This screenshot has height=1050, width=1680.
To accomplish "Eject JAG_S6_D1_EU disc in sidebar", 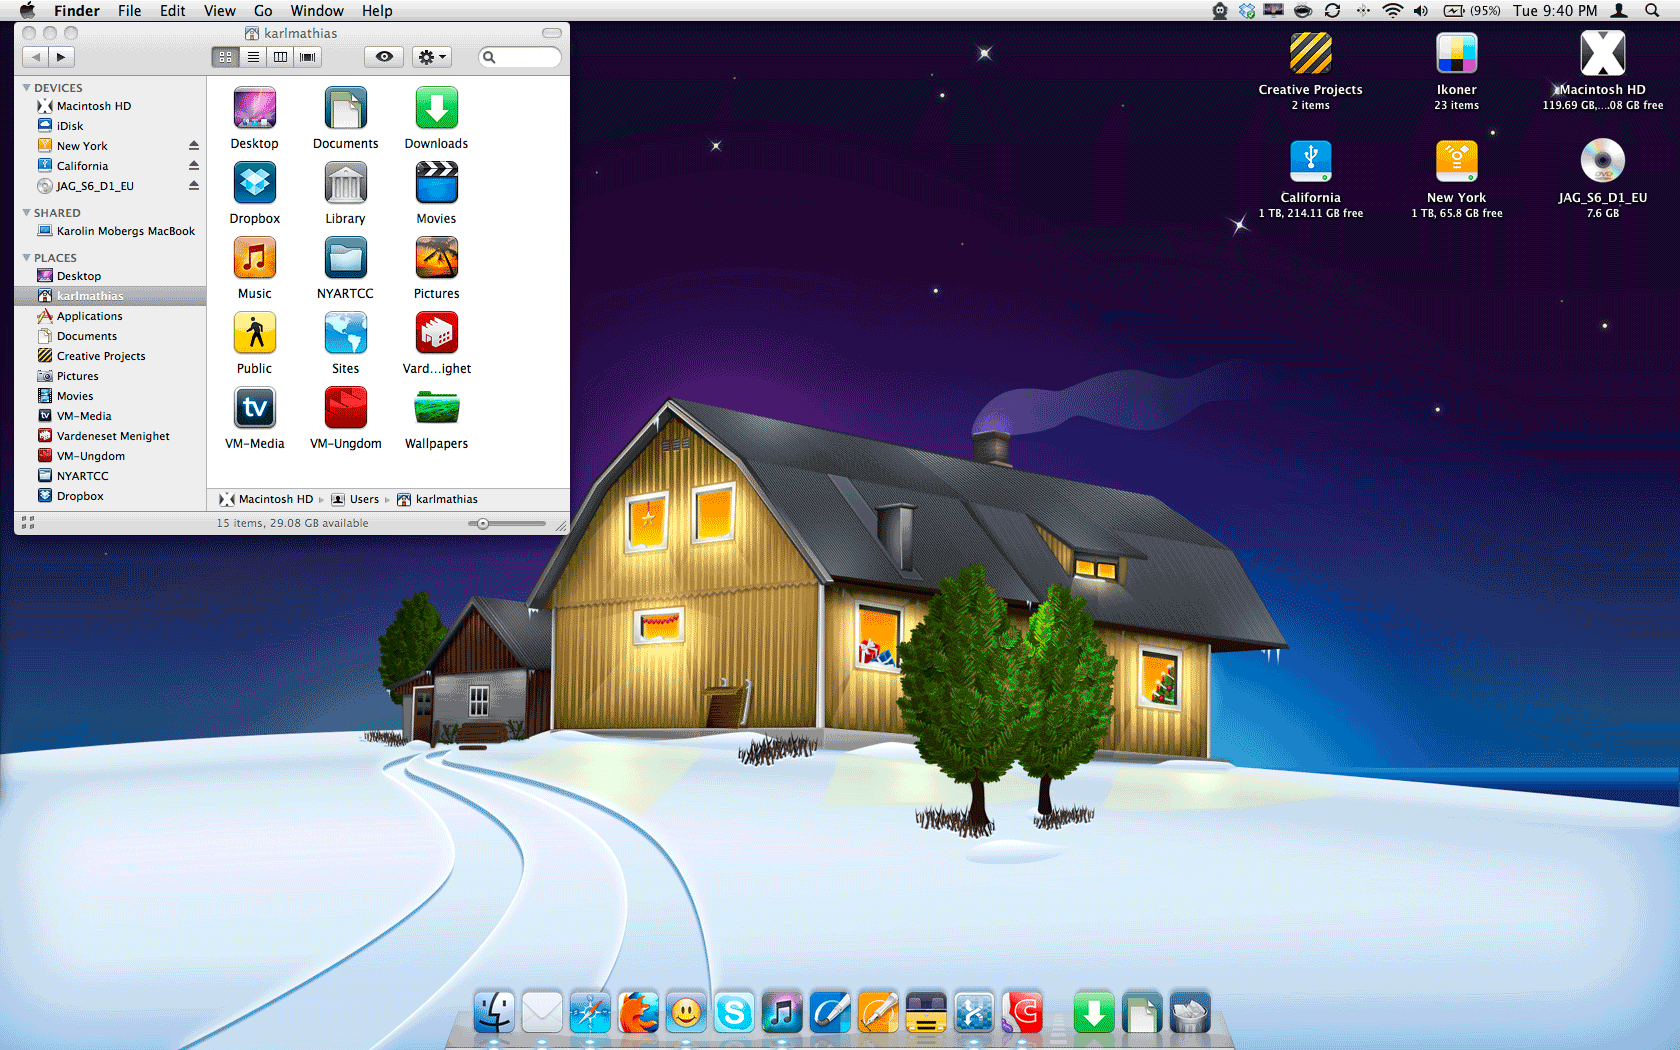I will (194, 186).
